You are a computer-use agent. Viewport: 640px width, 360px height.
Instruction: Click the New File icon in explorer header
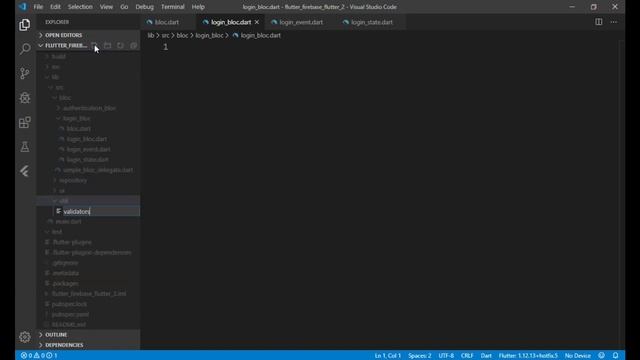[x=94, y=45]
